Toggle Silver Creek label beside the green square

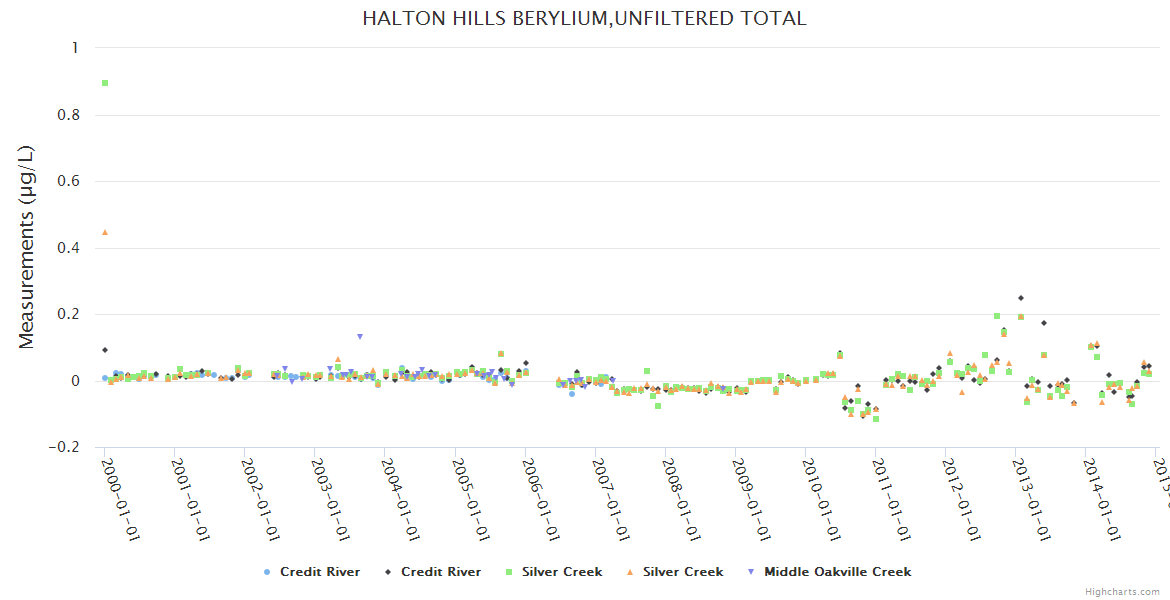(x=561, y=572)
